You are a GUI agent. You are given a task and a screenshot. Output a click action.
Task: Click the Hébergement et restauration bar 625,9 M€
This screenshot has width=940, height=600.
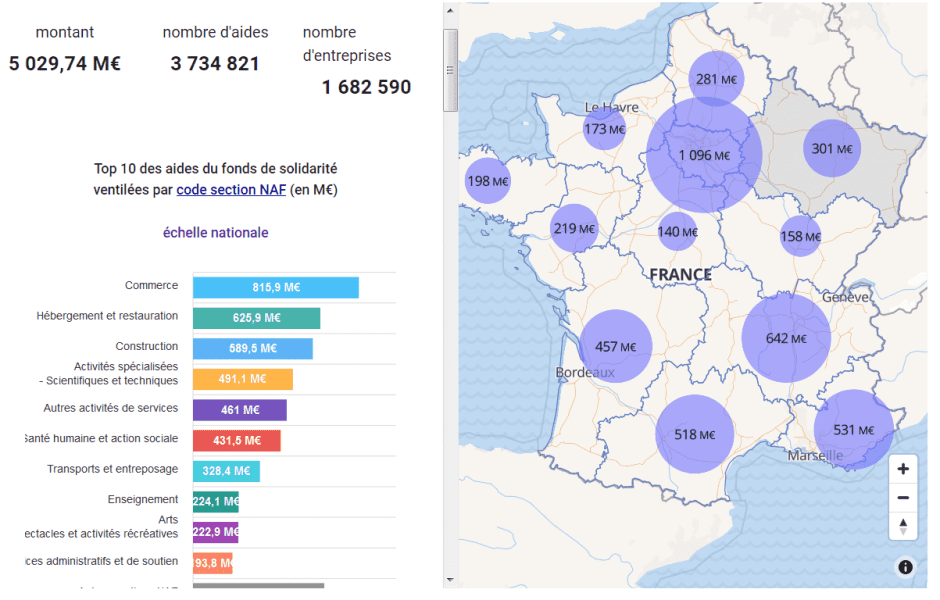[x=257, y=318]
